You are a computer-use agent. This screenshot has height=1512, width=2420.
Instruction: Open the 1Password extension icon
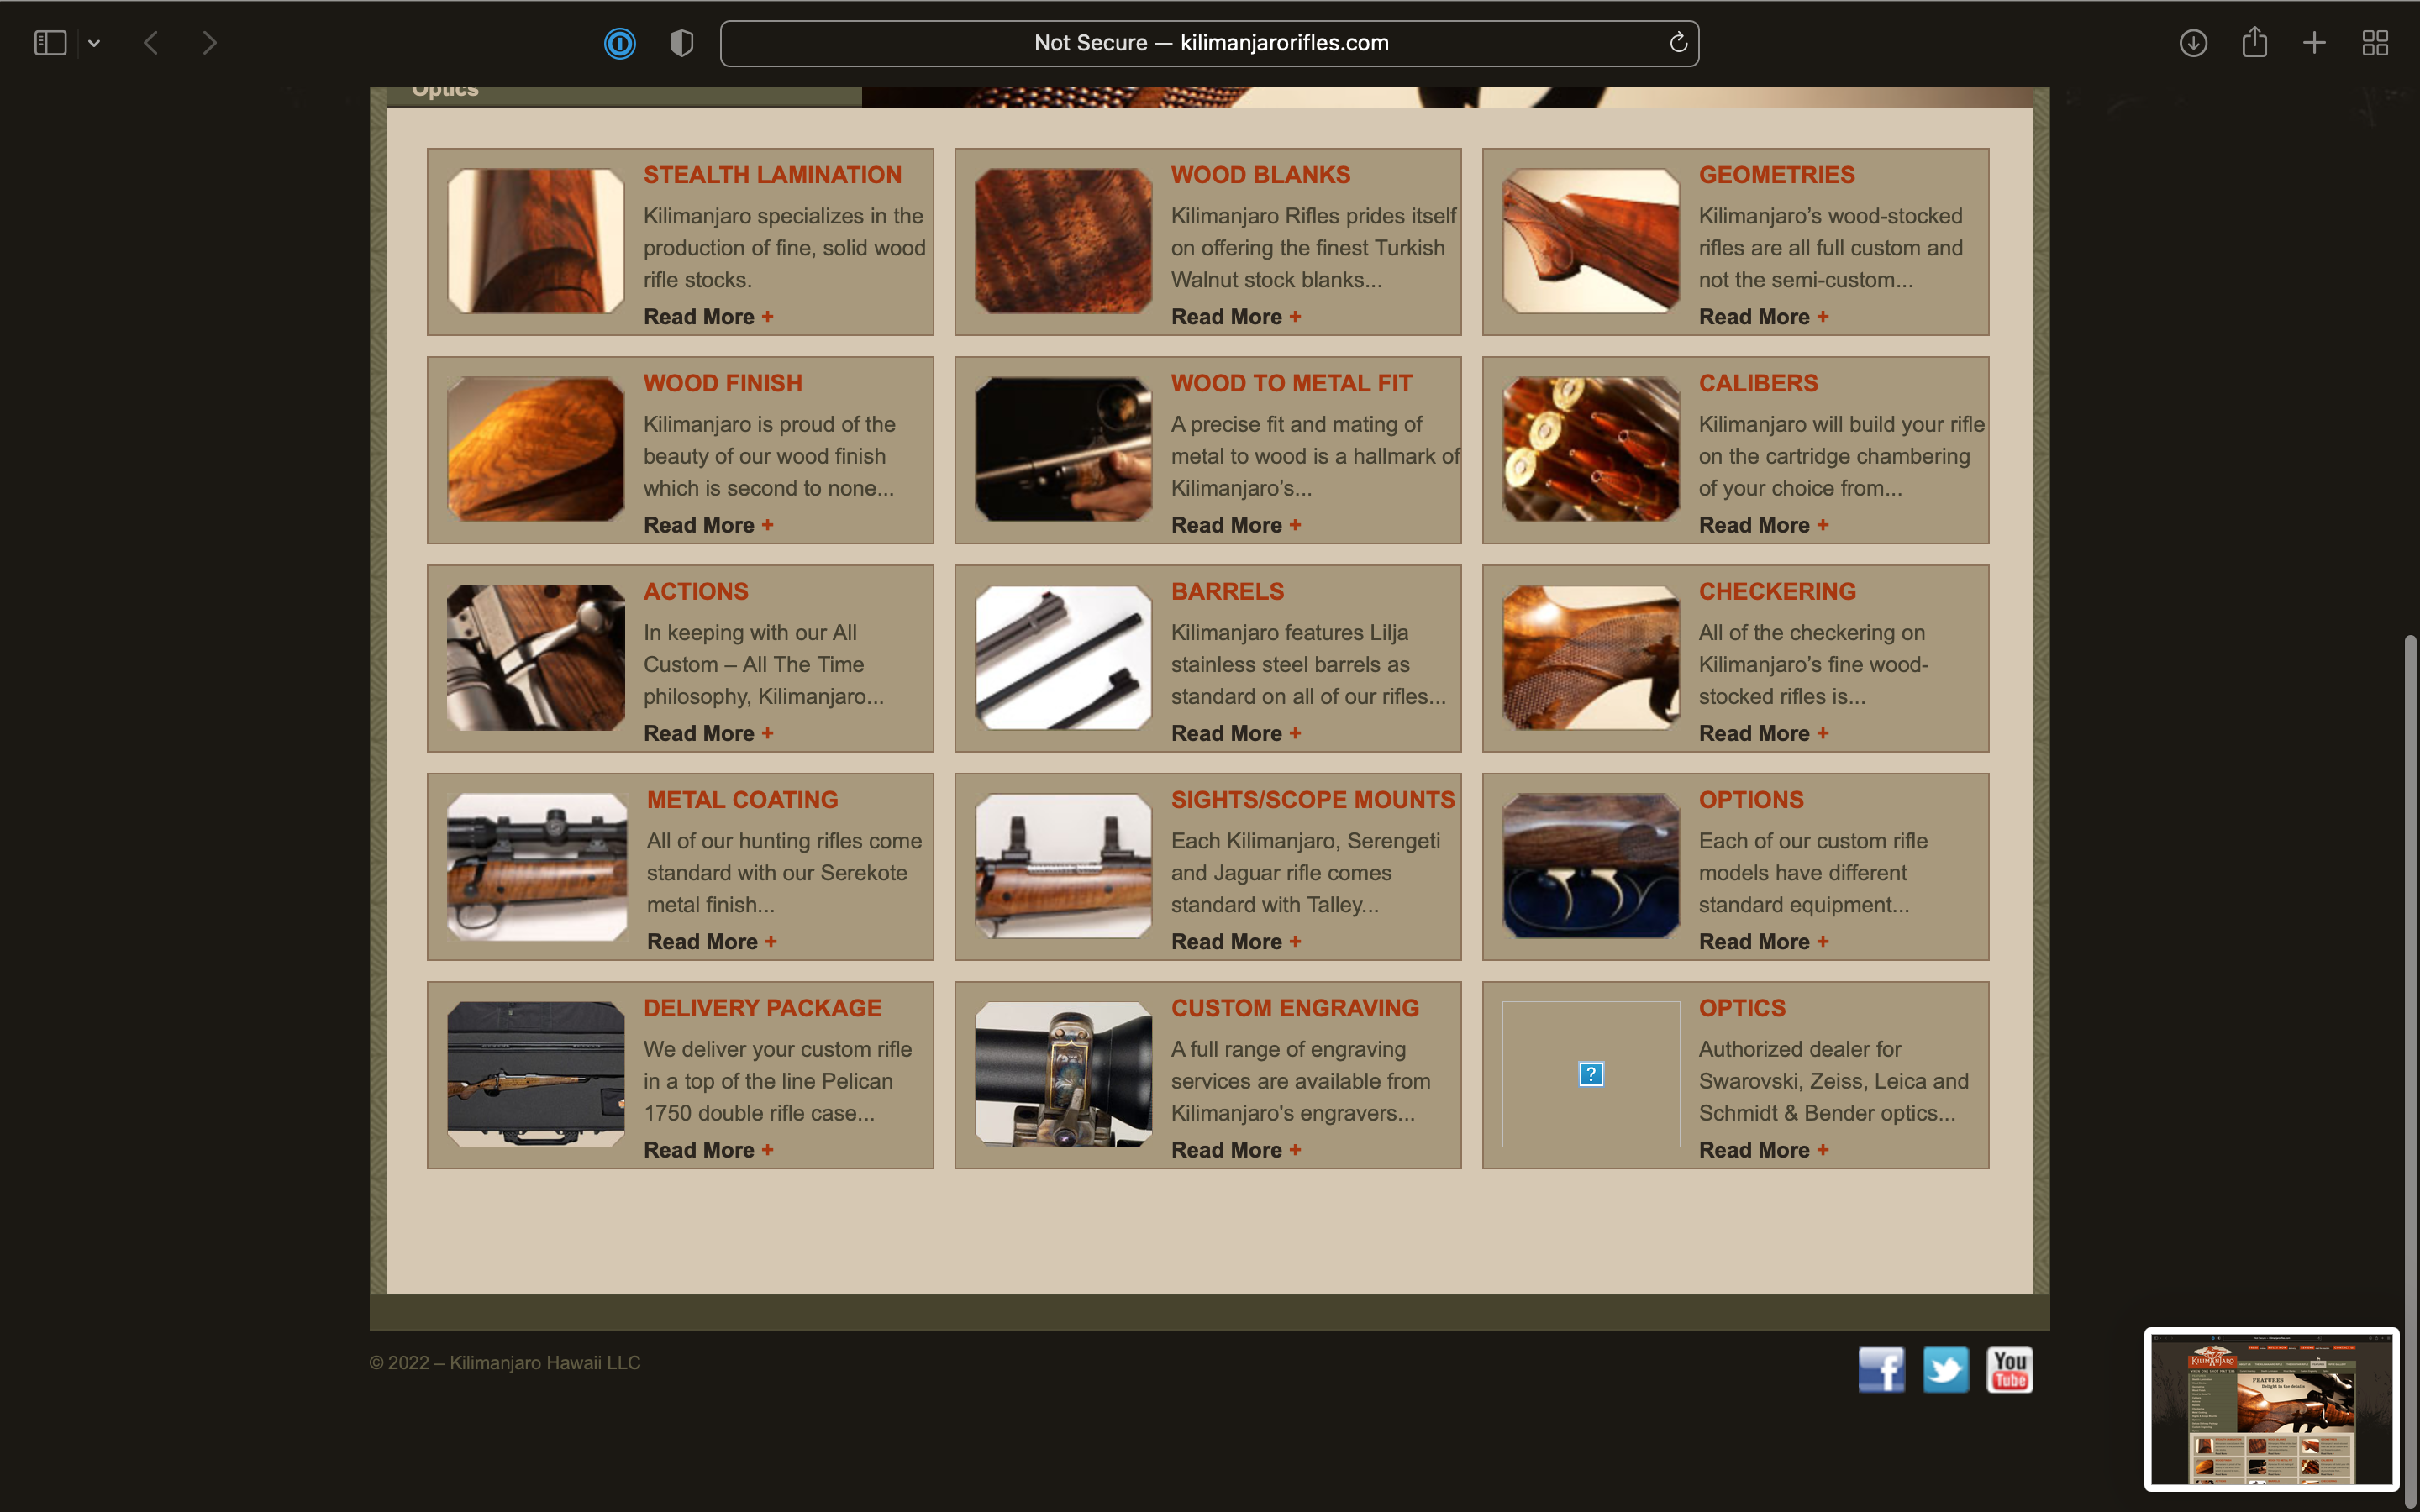click(620, 43)
